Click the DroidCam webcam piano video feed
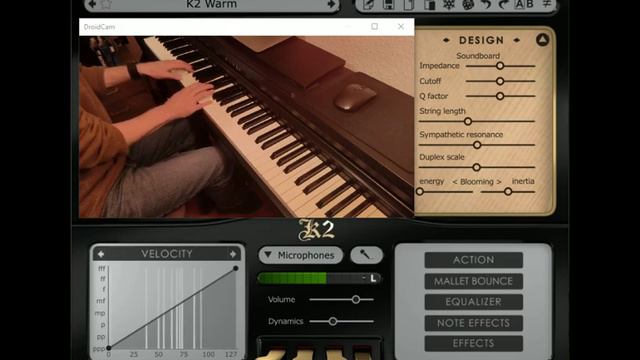Viewport: 640px width, 360px height. click(x=247, y=127)
